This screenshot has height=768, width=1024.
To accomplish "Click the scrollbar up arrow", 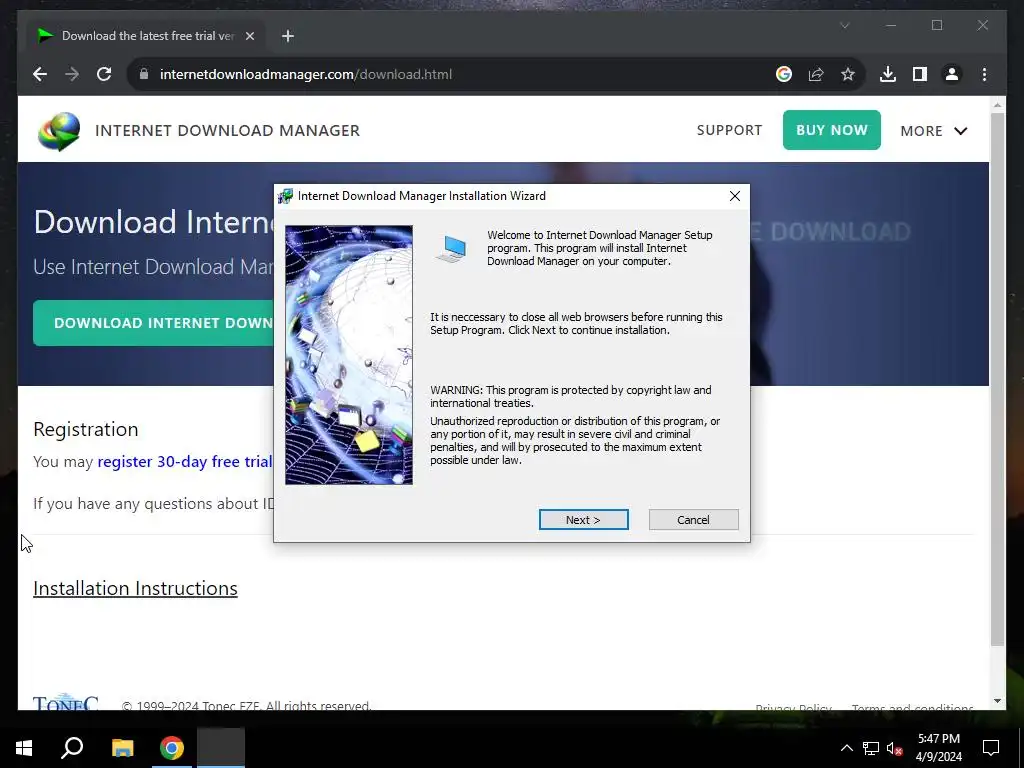I will 997,104.
